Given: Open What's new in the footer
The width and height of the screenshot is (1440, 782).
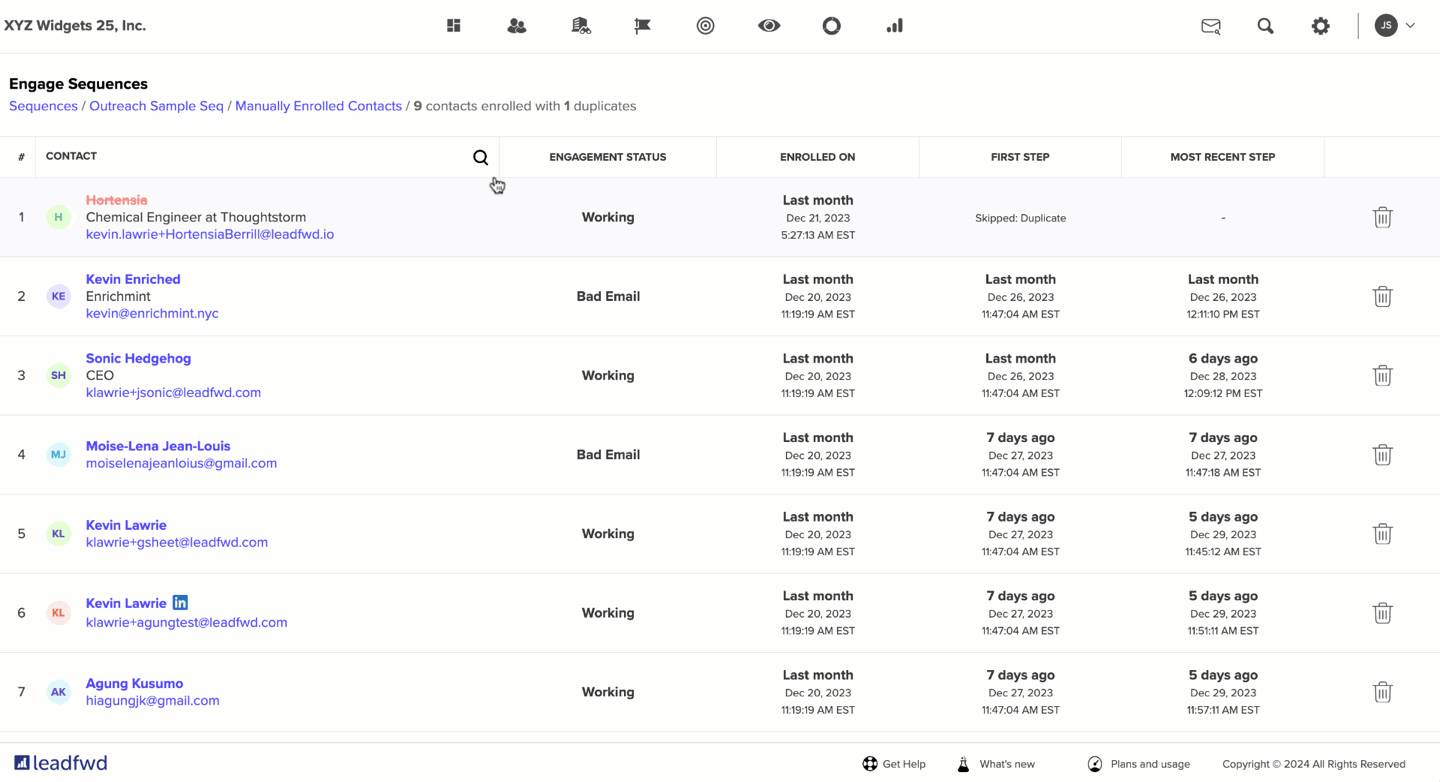Looking at the screenshot, I should (995, 764).
